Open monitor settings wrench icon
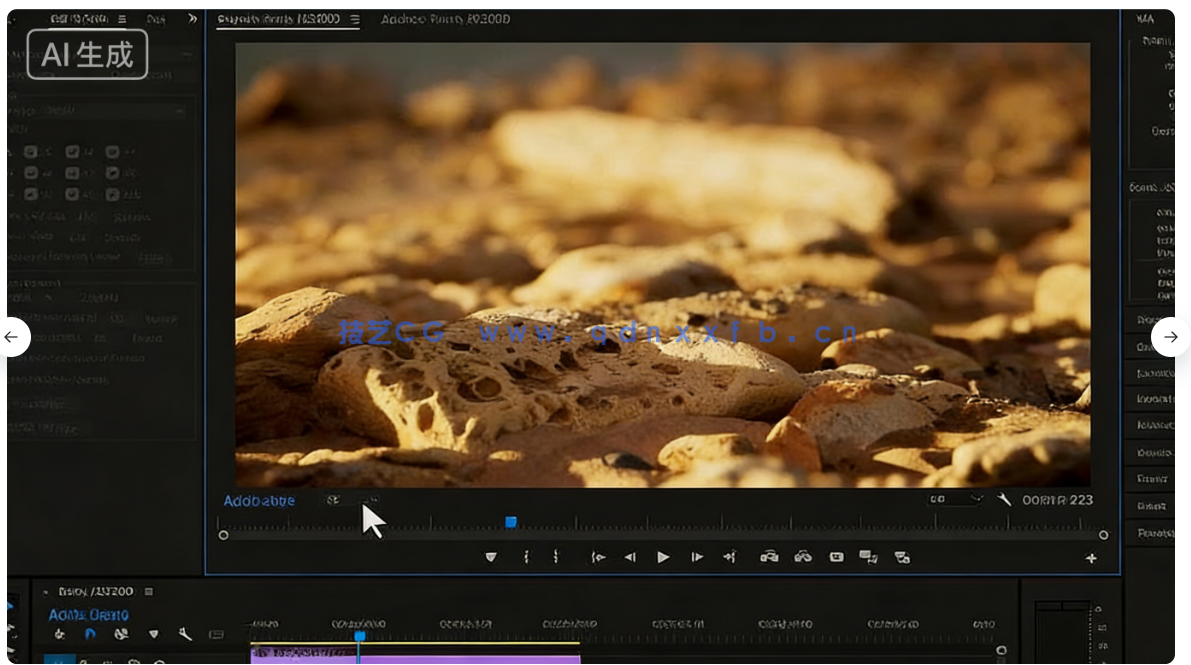The image size is (1191, 665). coord(1004,499)
